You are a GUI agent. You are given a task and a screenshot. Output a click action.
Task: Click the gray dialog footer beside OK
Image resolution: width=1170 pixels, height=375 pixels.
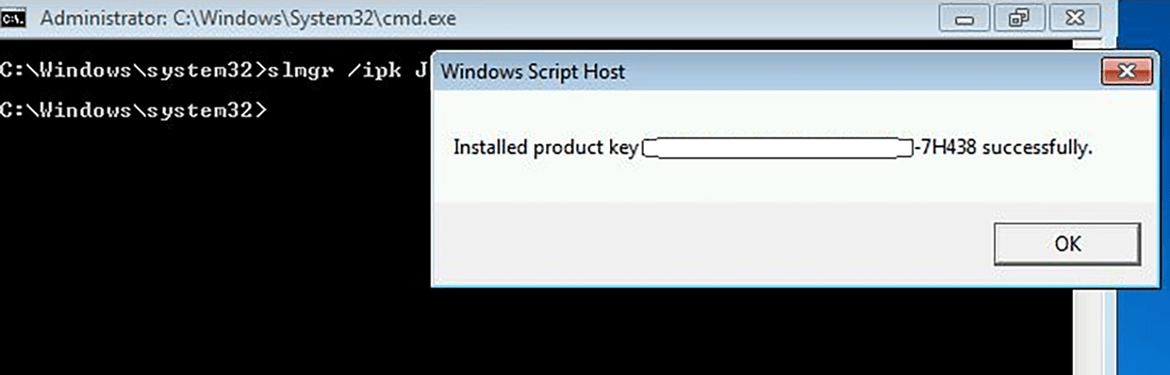click(709, 243)
